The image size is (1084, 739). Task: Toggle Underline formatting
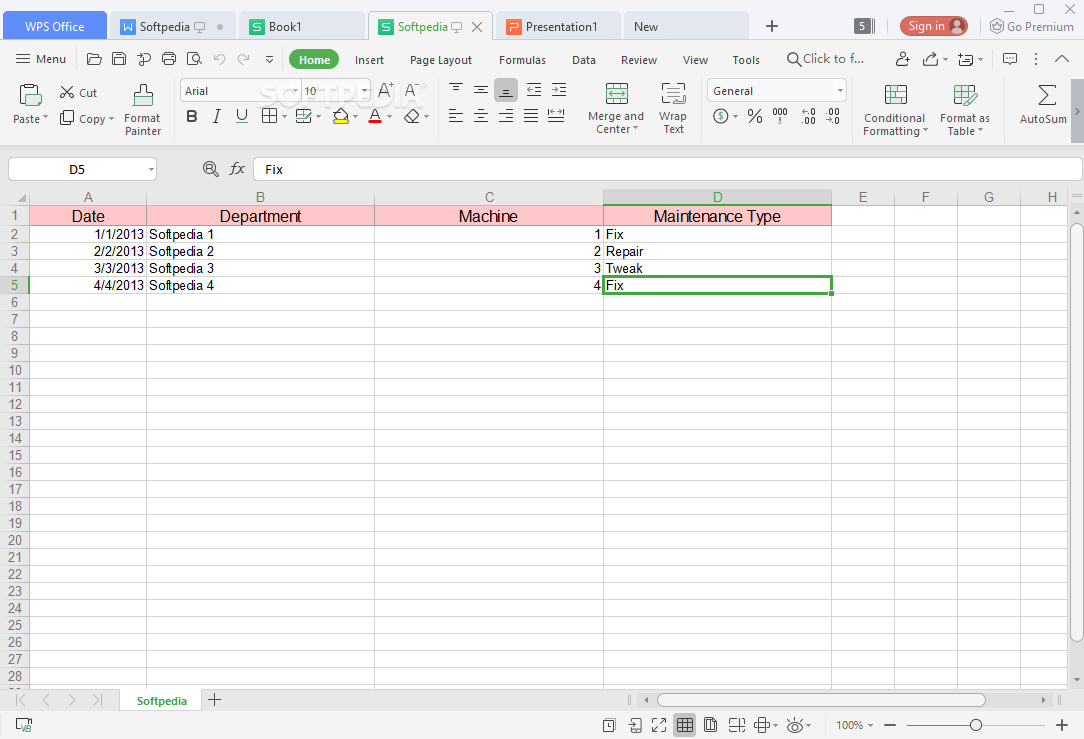click(x=241, y=116)
